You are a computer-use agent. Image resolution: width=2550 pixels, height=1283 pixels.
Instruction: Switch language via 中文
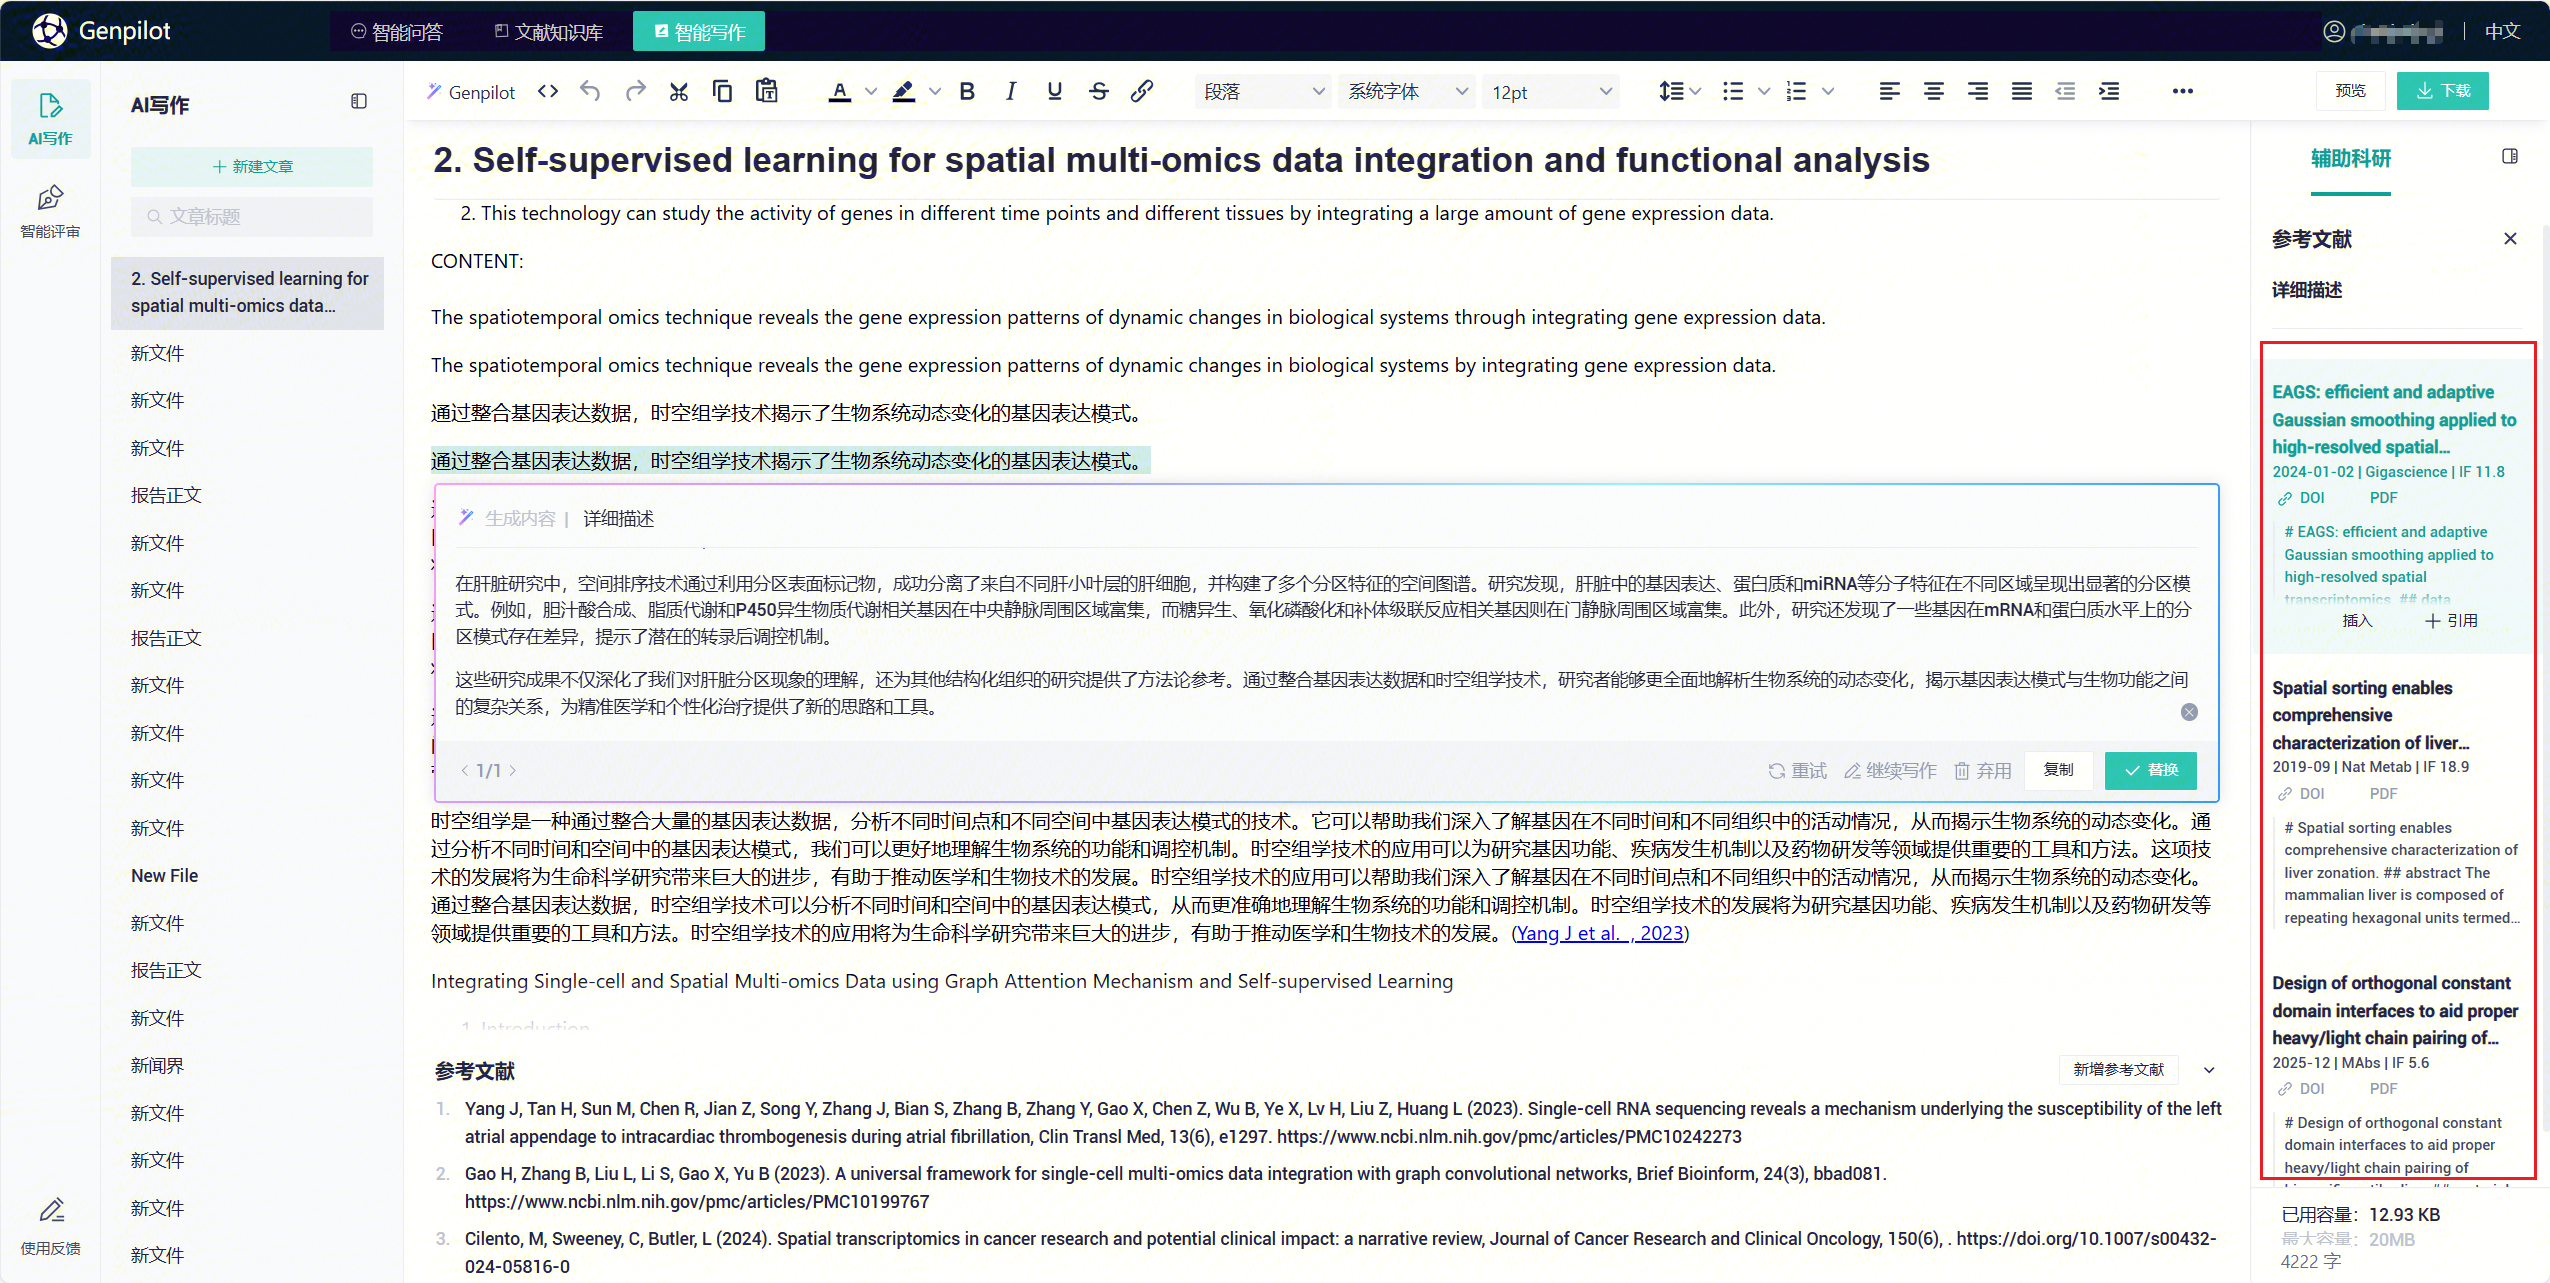click(2502, 31)
